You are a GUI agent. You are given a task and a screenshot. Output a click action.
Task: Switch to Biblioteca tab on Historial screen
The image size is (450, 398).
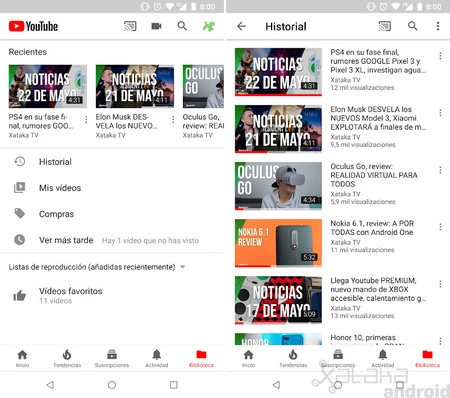point(427,358)
